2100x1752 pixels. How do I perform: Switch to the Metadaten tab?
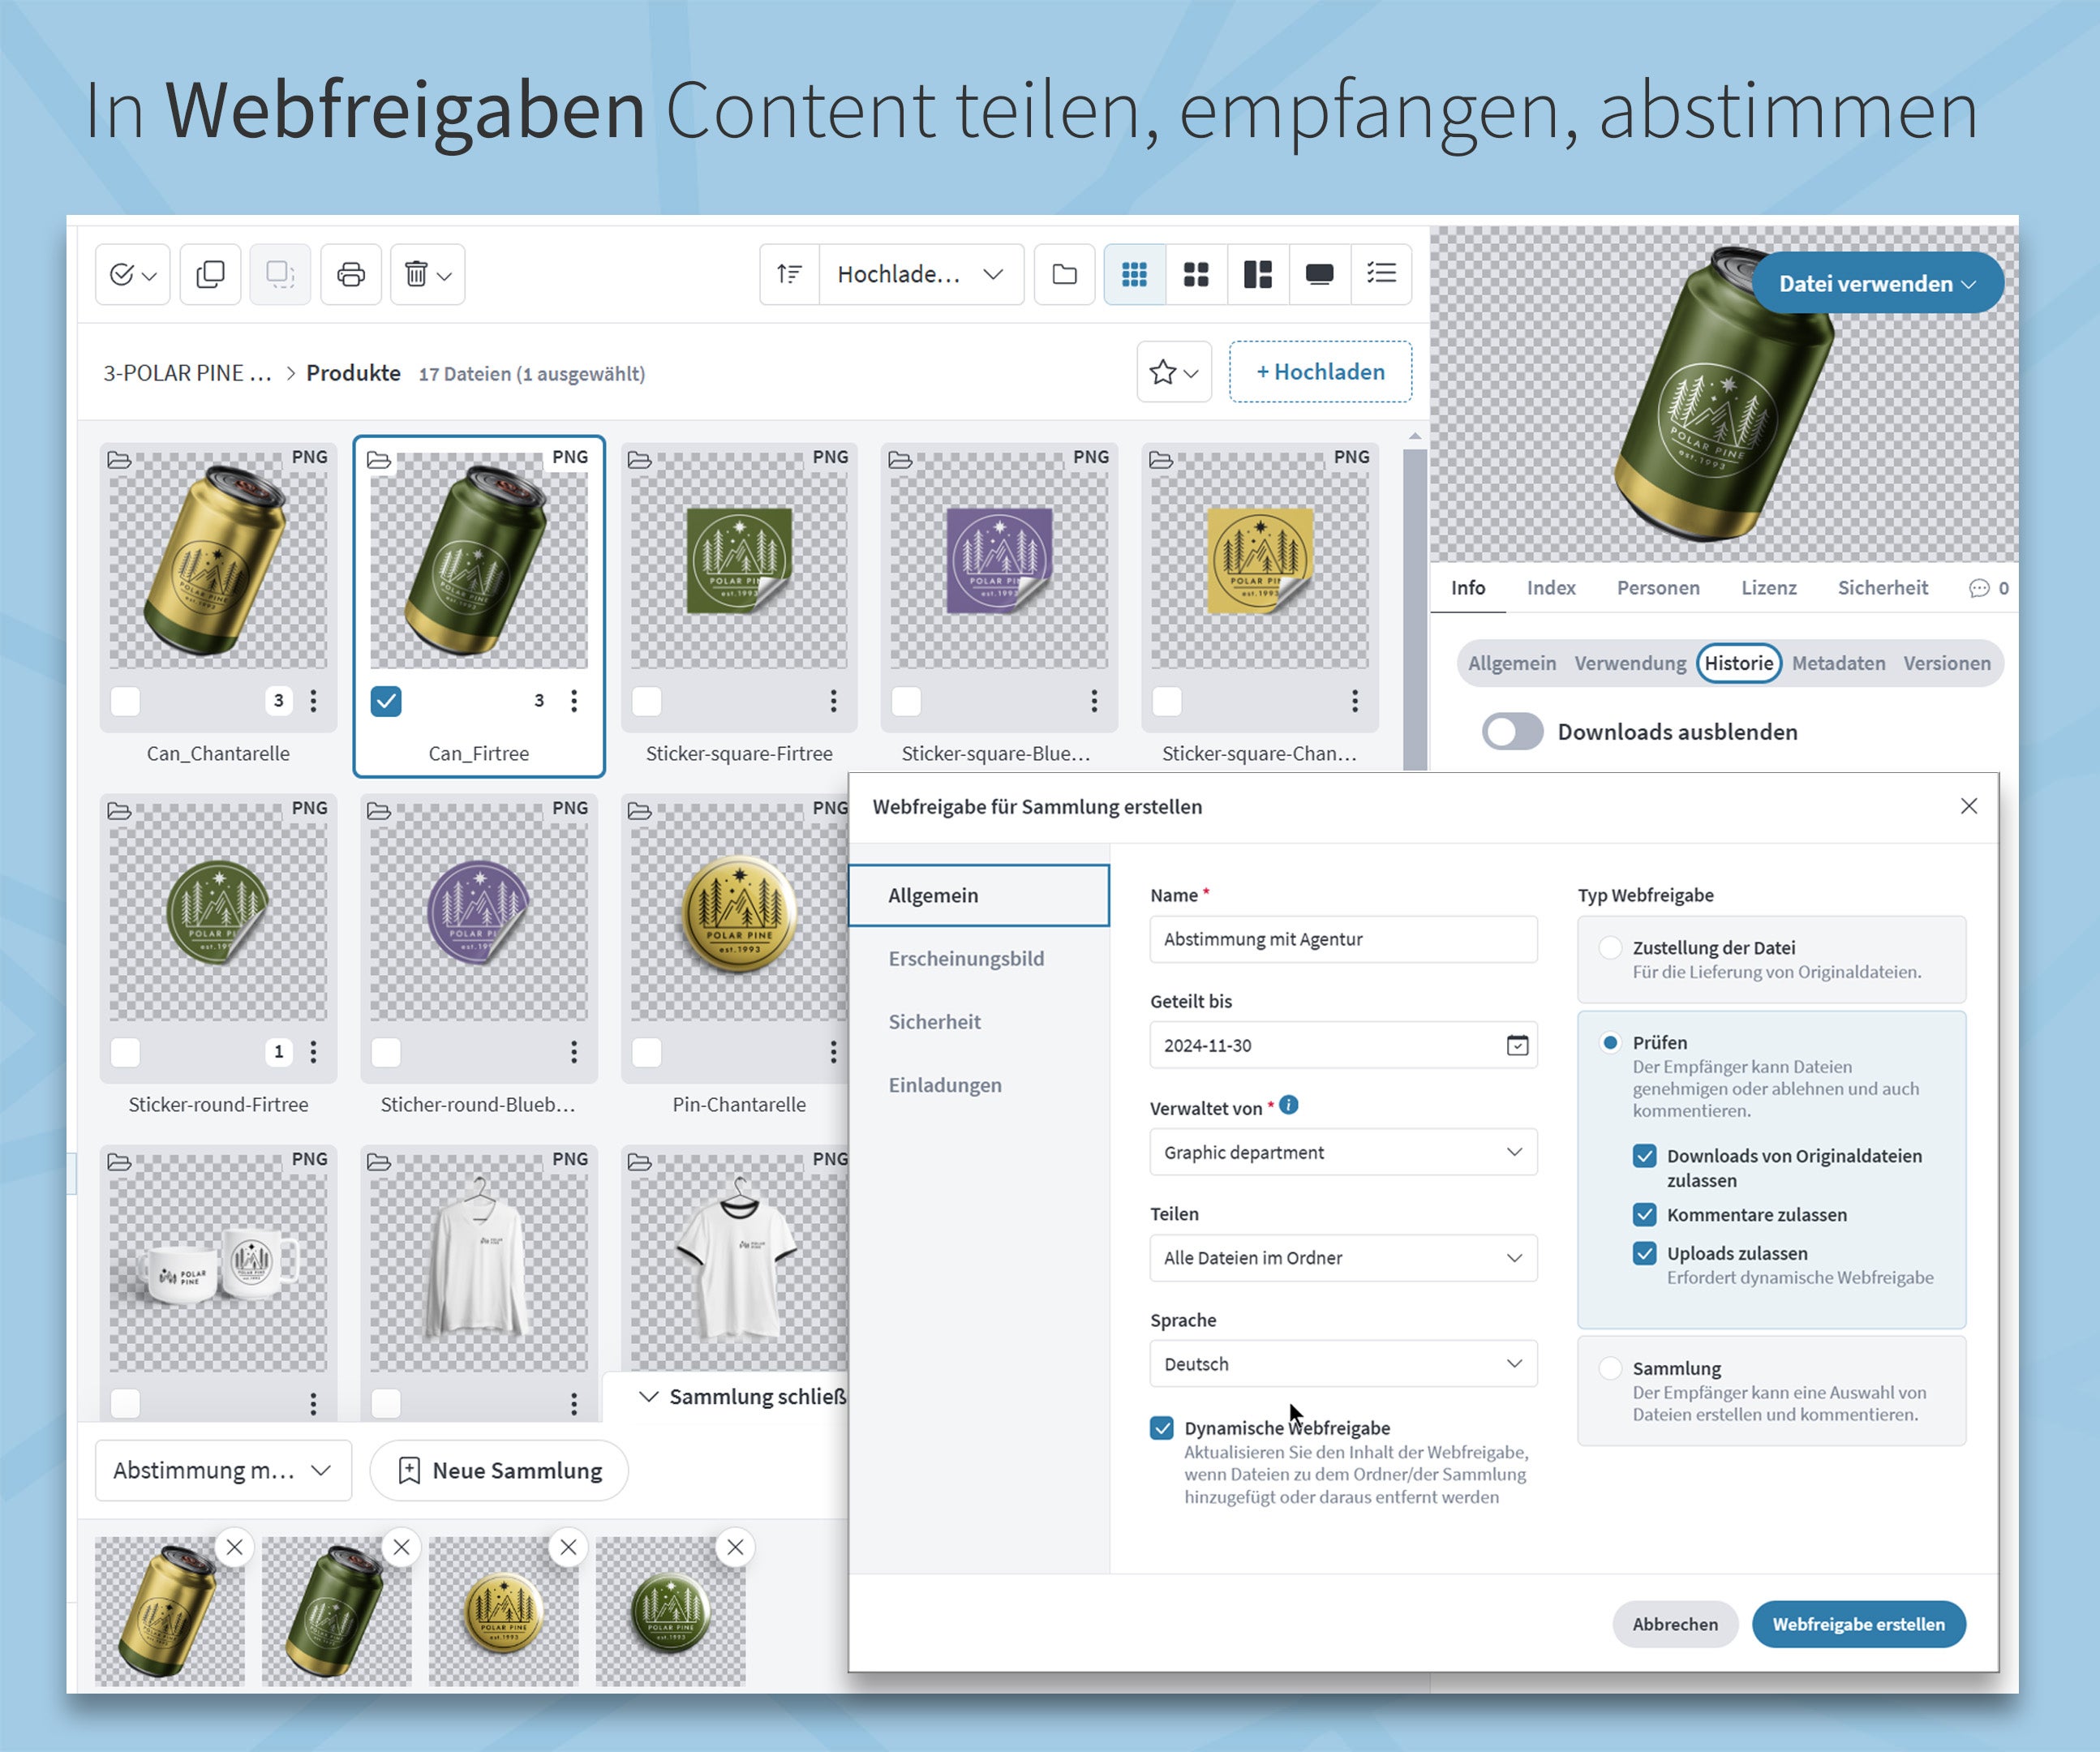1838,663
